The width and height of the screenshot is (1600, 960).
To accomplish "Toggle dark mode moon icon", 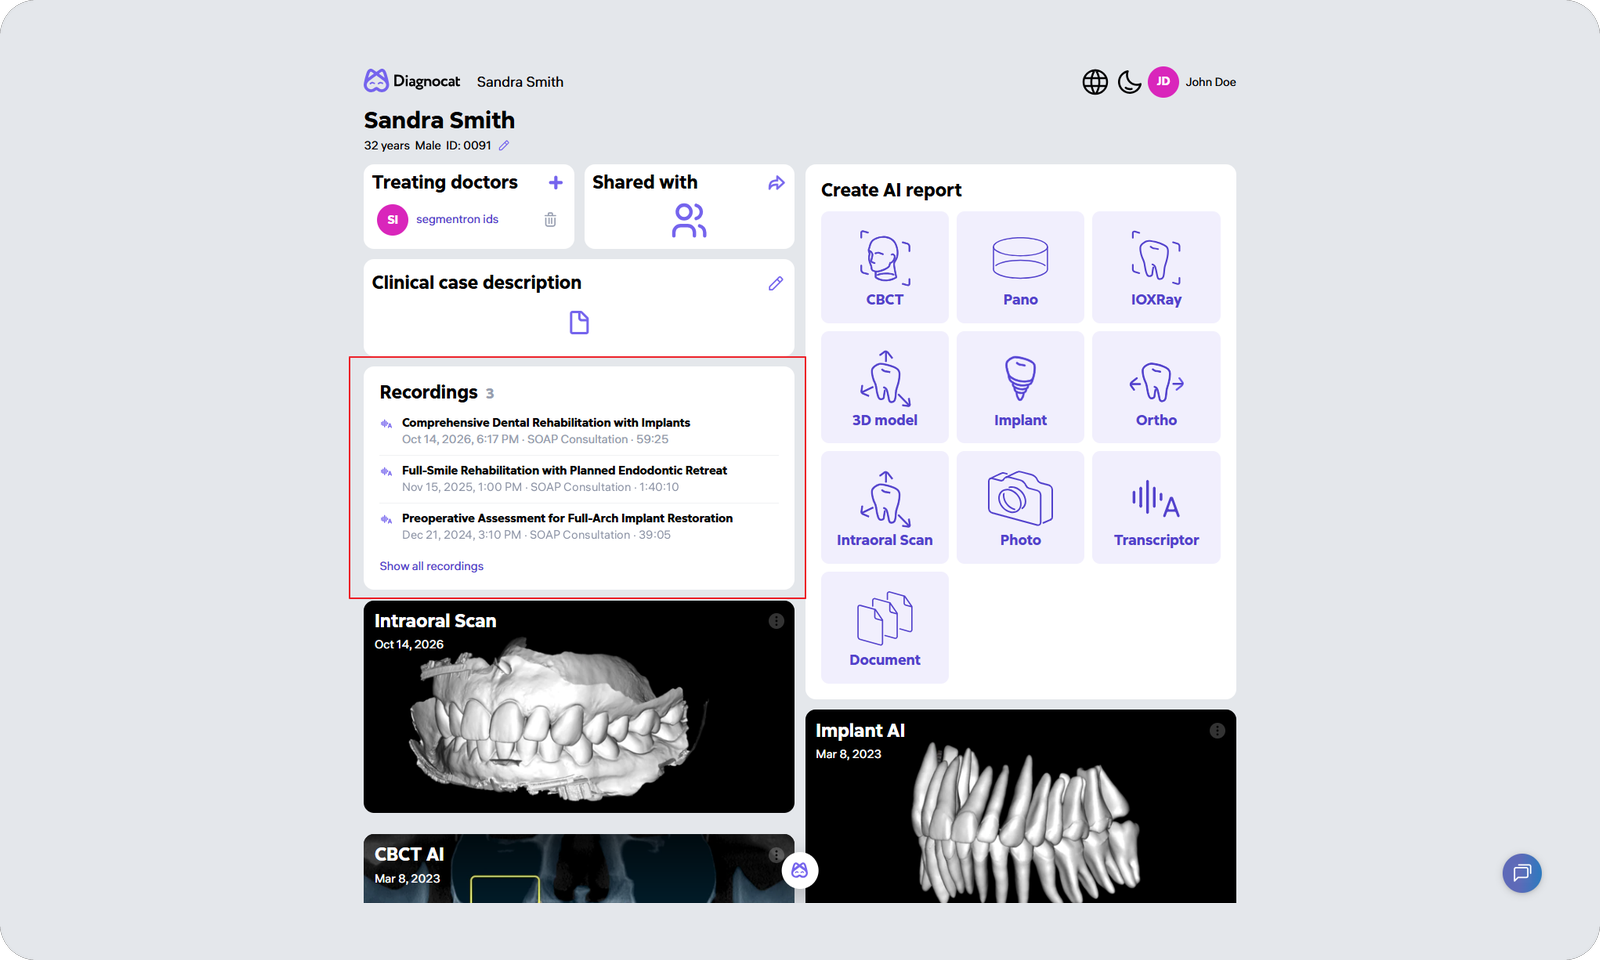I will [x=1129, y=82].
